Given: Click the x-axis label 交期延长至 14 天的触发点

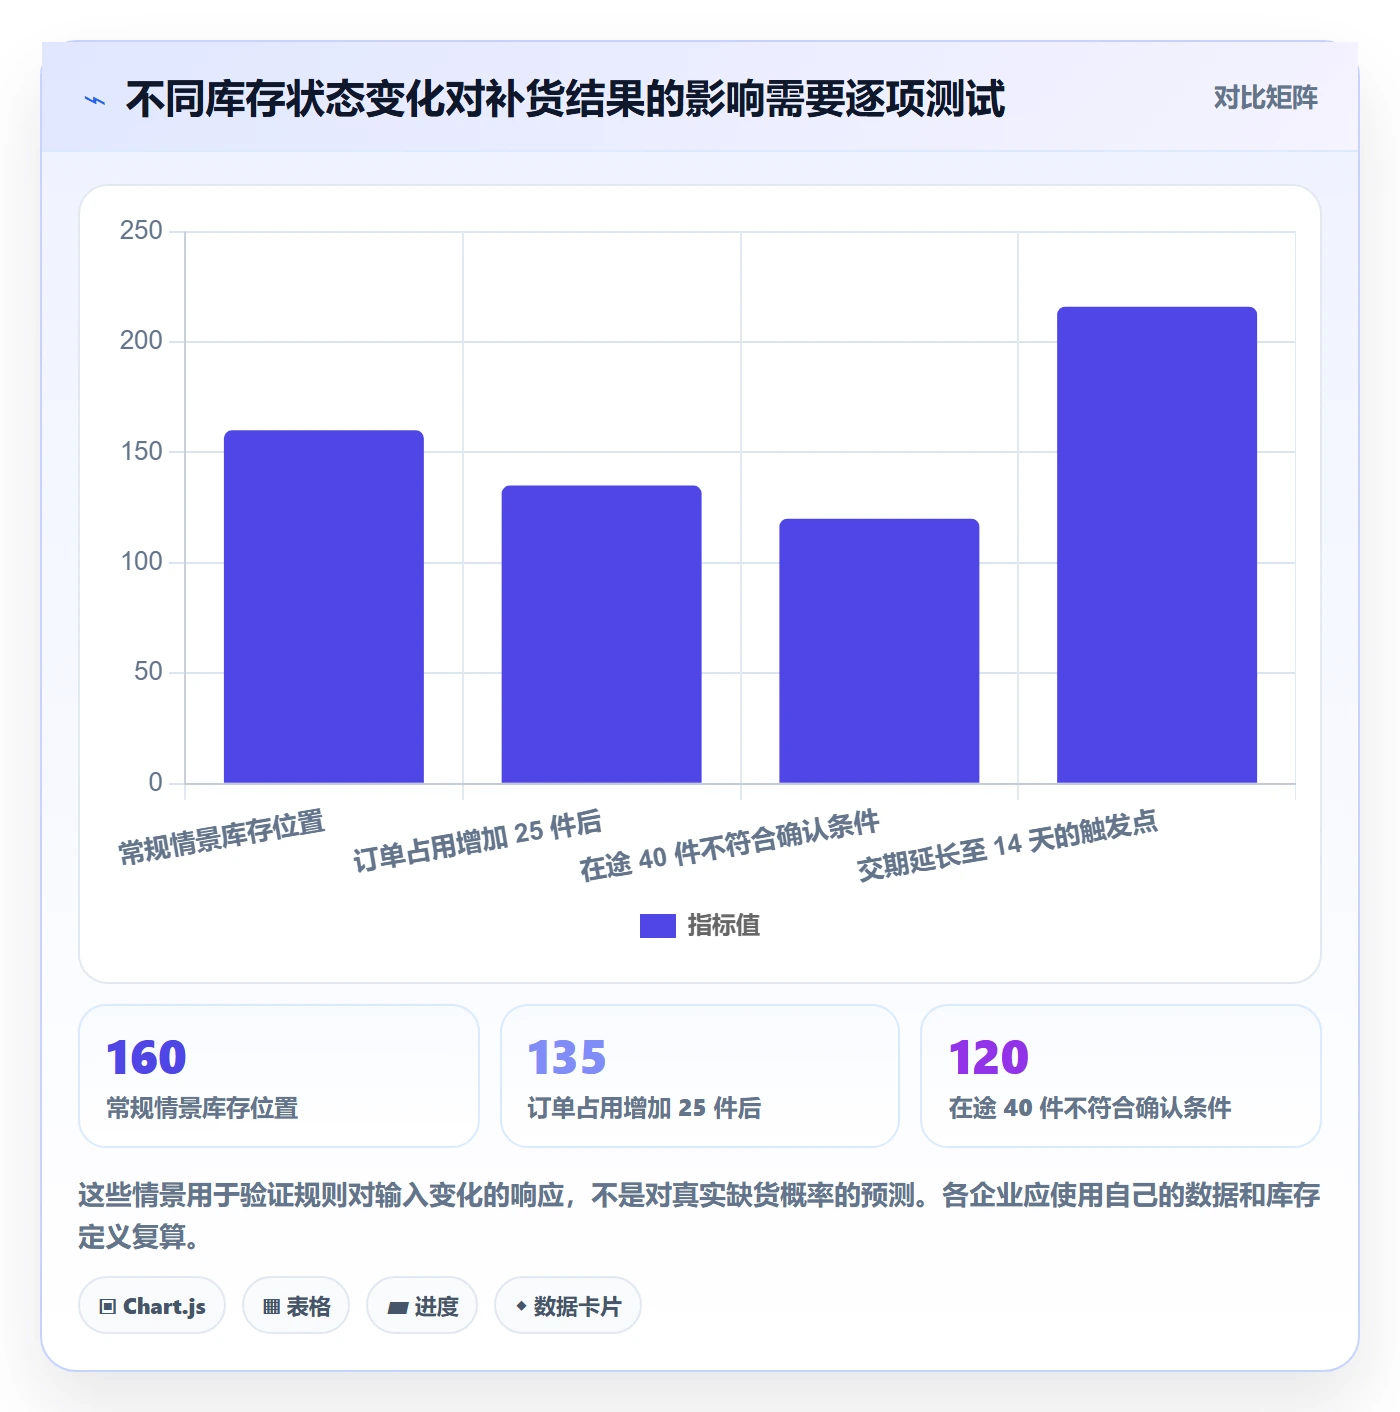Looking at the screenshot, I should [1008, 846].
